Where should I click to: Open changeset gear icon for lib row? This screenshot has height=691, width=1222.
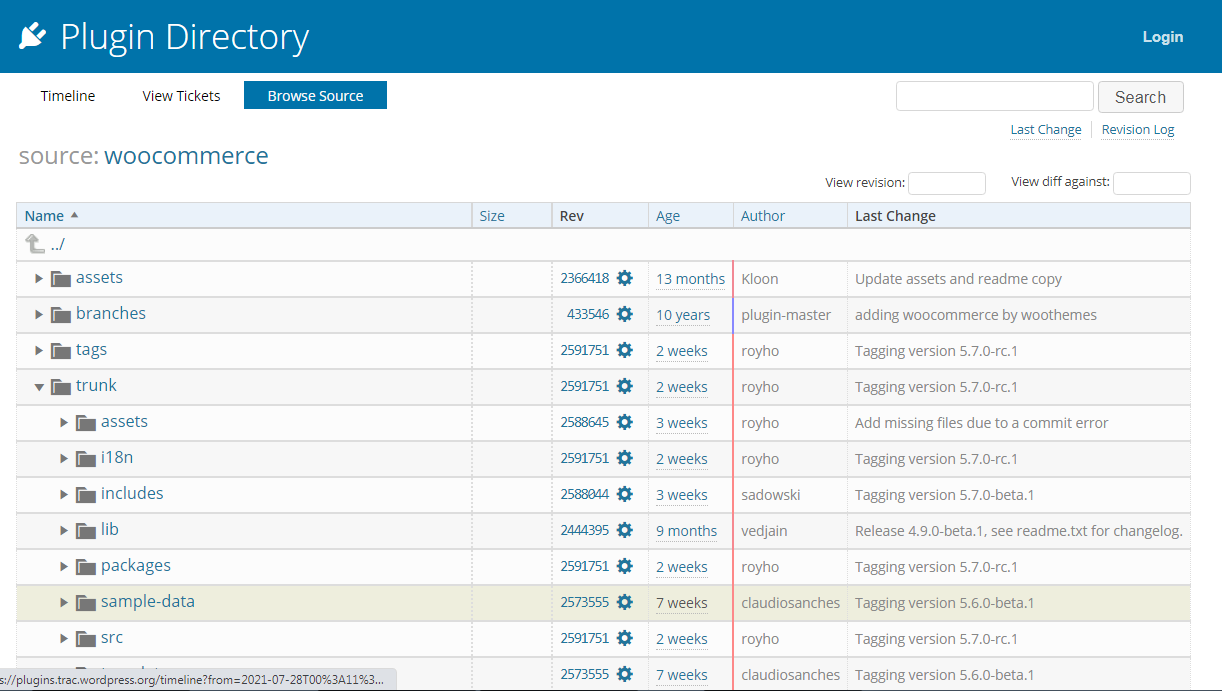click(625, 530)
